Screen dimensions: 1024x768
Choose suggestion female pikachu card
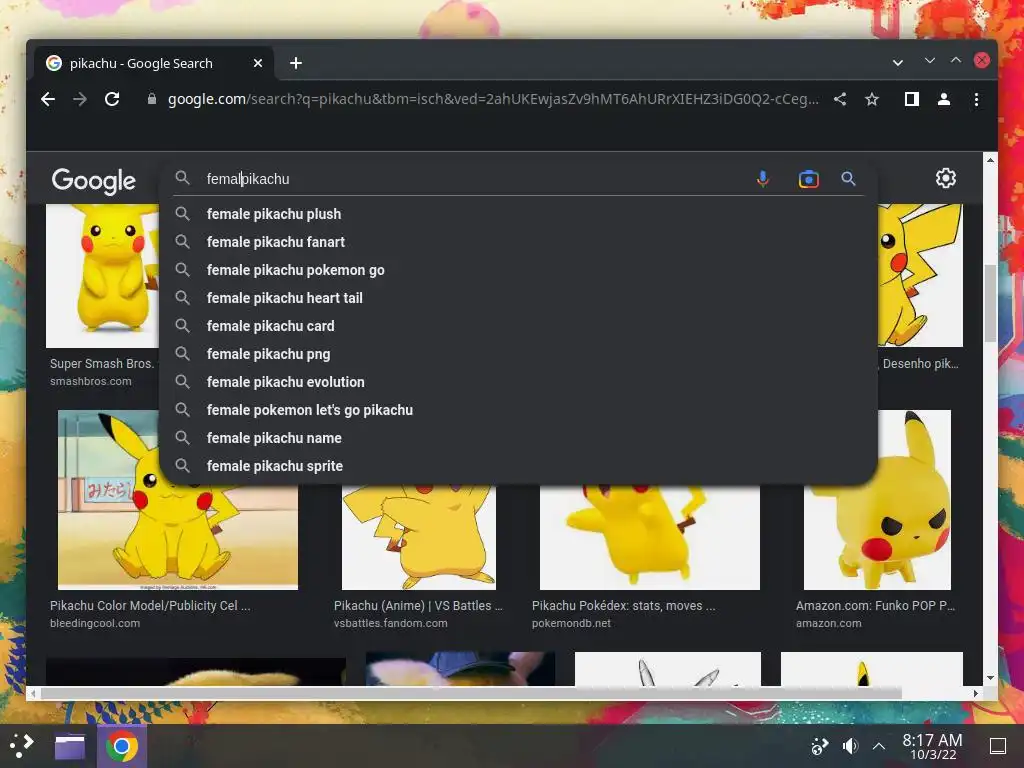point(518,326)
